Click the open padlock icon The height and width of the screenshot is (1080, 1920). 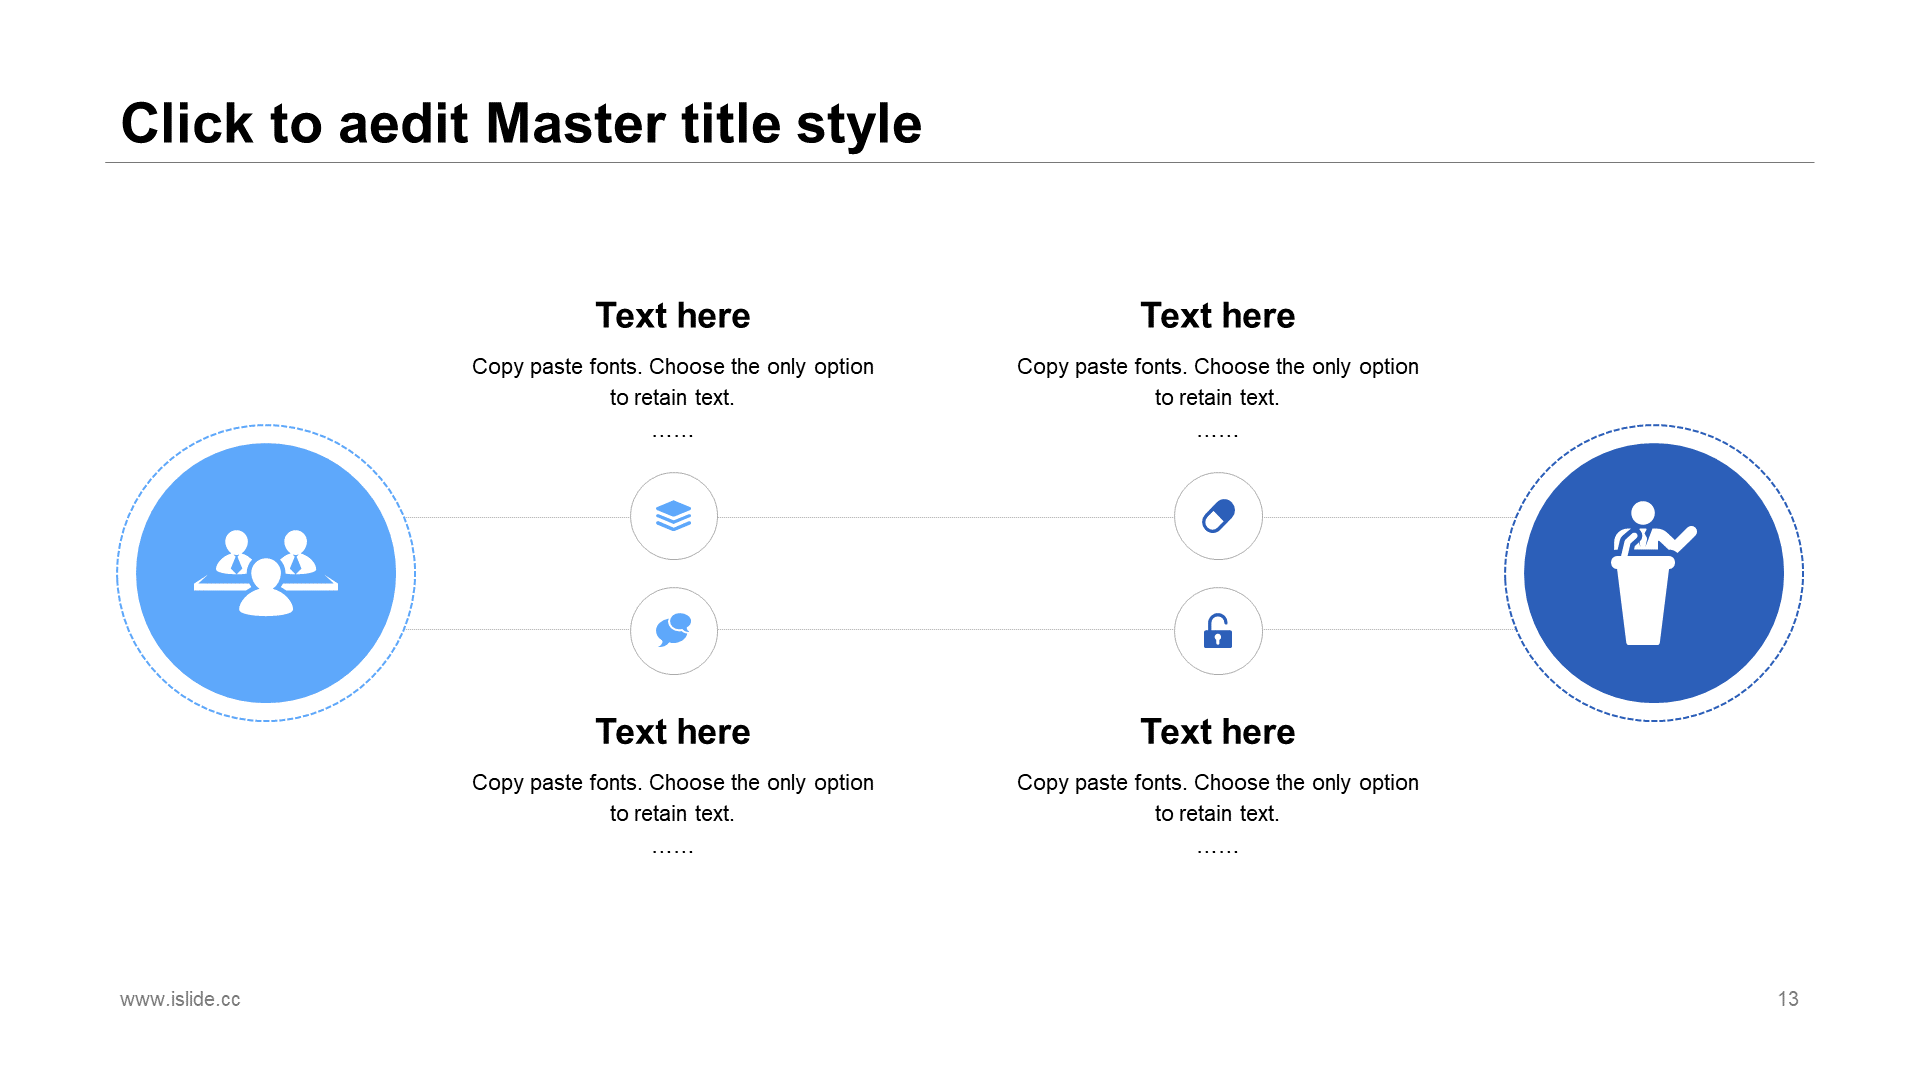(x=1218, y=631)
